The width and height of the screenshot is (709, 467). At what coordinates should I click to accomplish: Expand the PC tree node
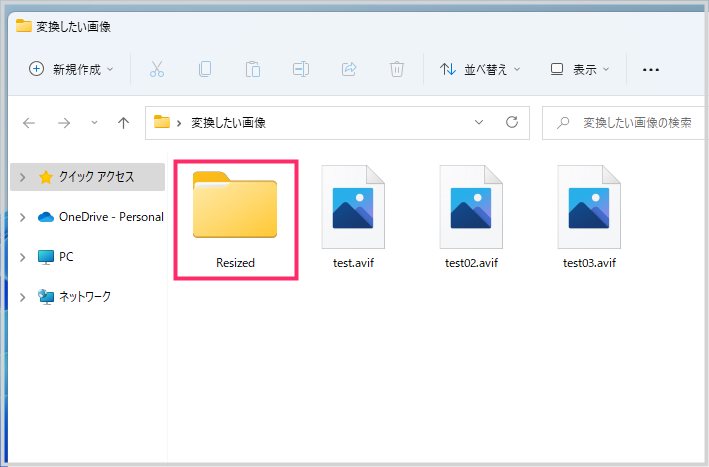[x=22, y=257]
